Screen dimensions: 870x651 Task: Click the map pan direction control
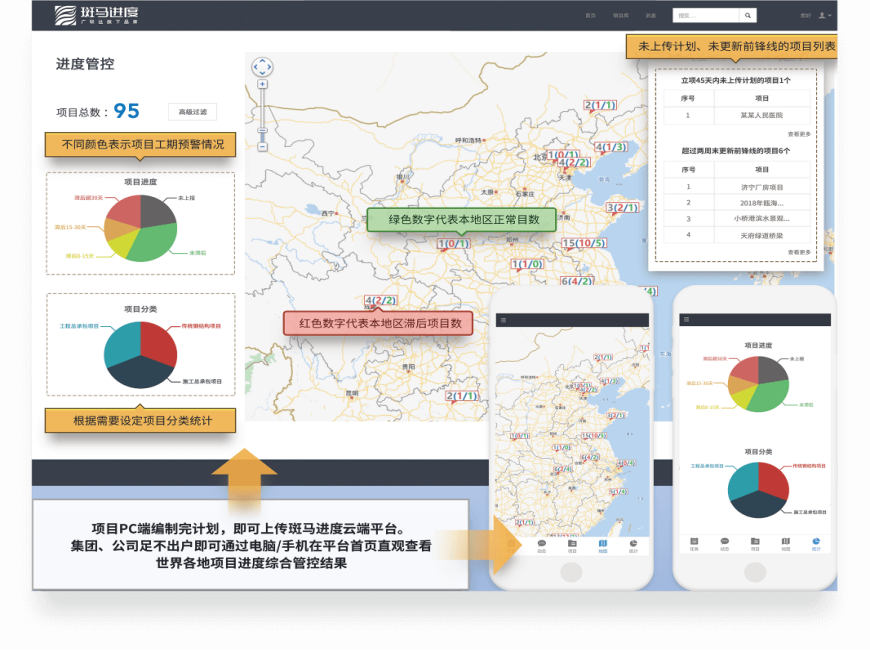tap(262, 67)
